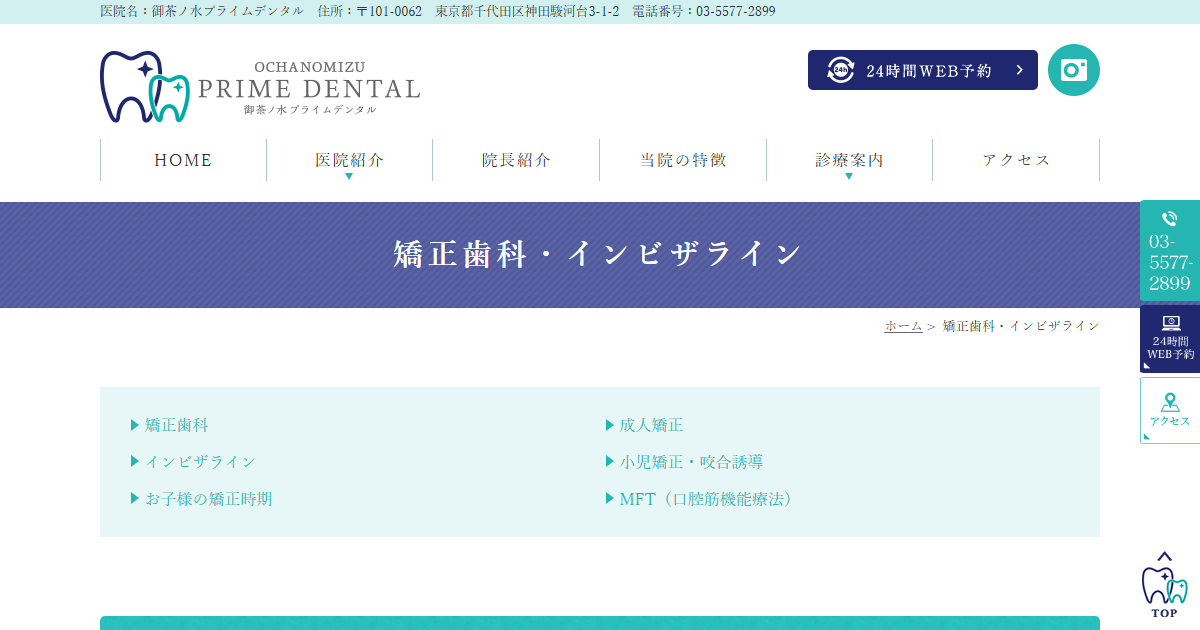Screen dimensions: 1200x630
Task: Click 医院名：御茶ノ水プライムデンタル top text
Action: [202, 11]
